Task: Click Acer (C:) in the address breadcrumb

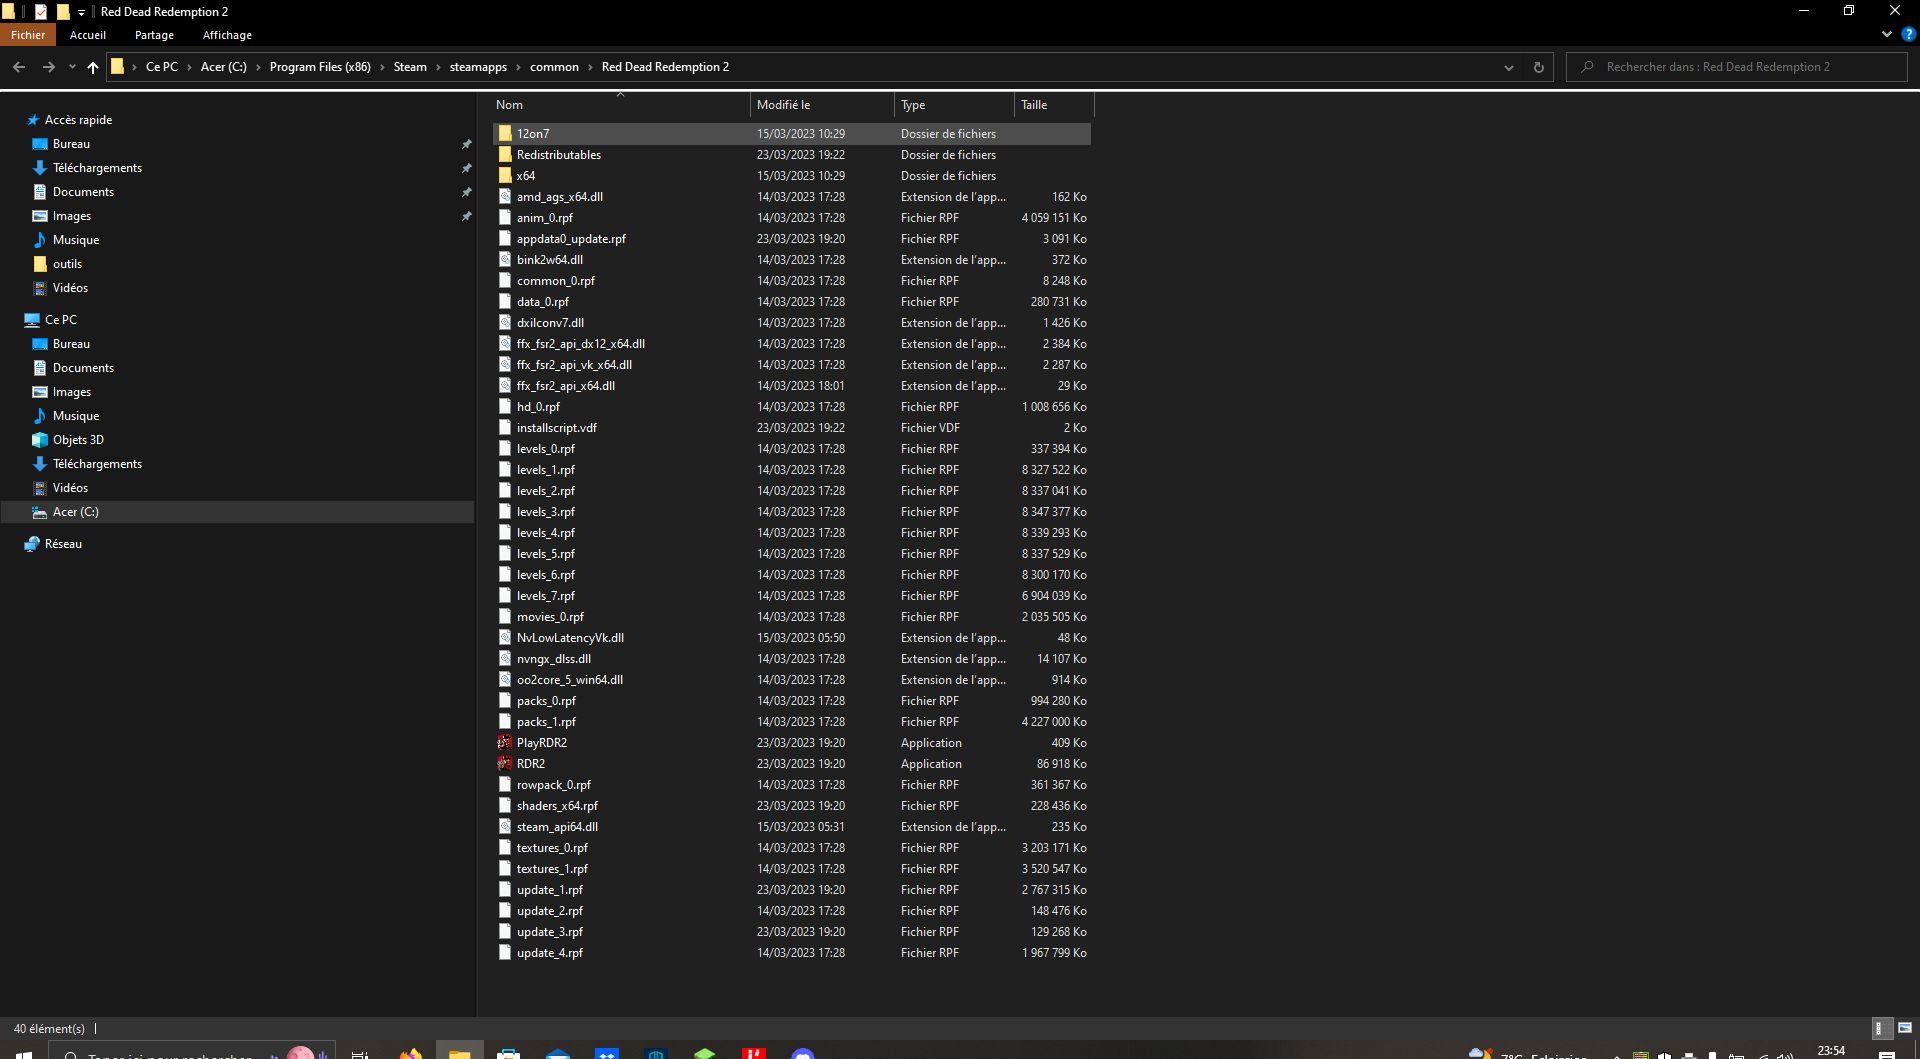Action: click(x=223, y=67)
